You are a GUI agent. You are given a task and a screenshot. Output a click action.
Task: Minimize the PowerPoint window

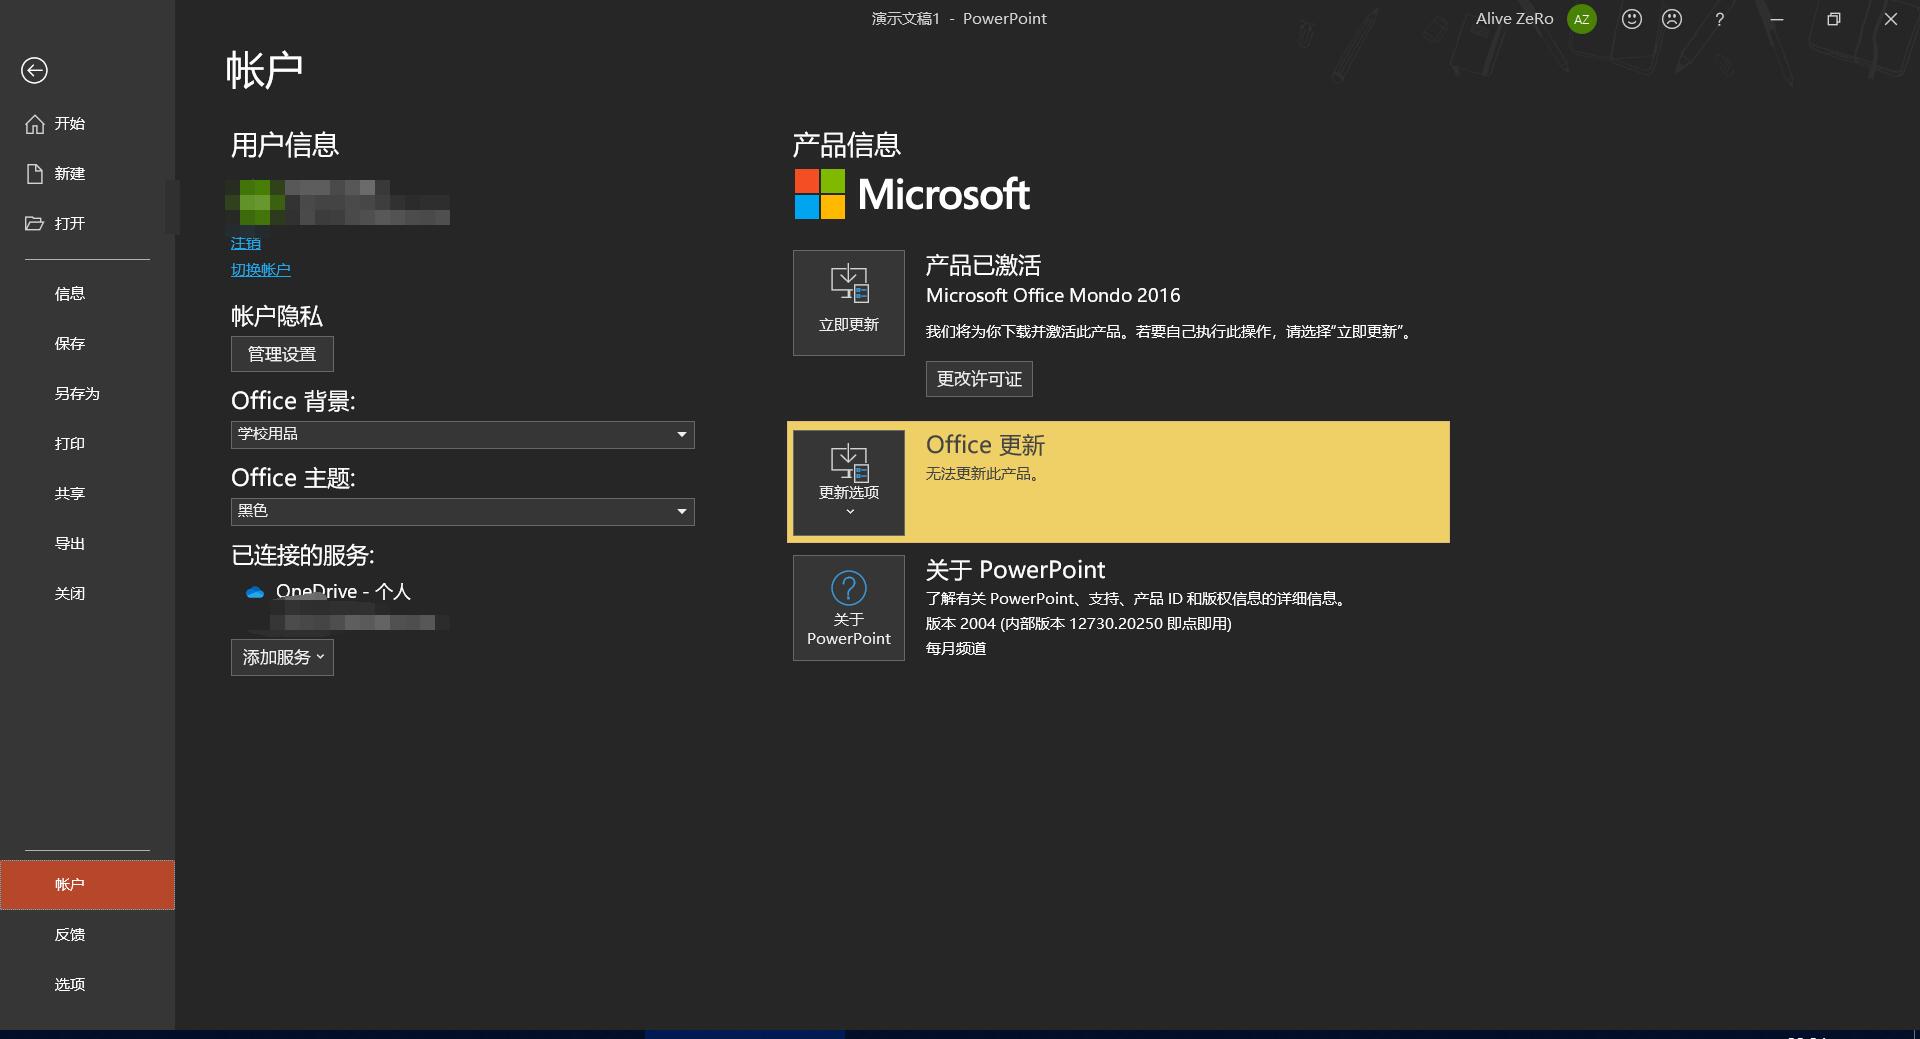pyautogui.click(x=1777, y=19)
